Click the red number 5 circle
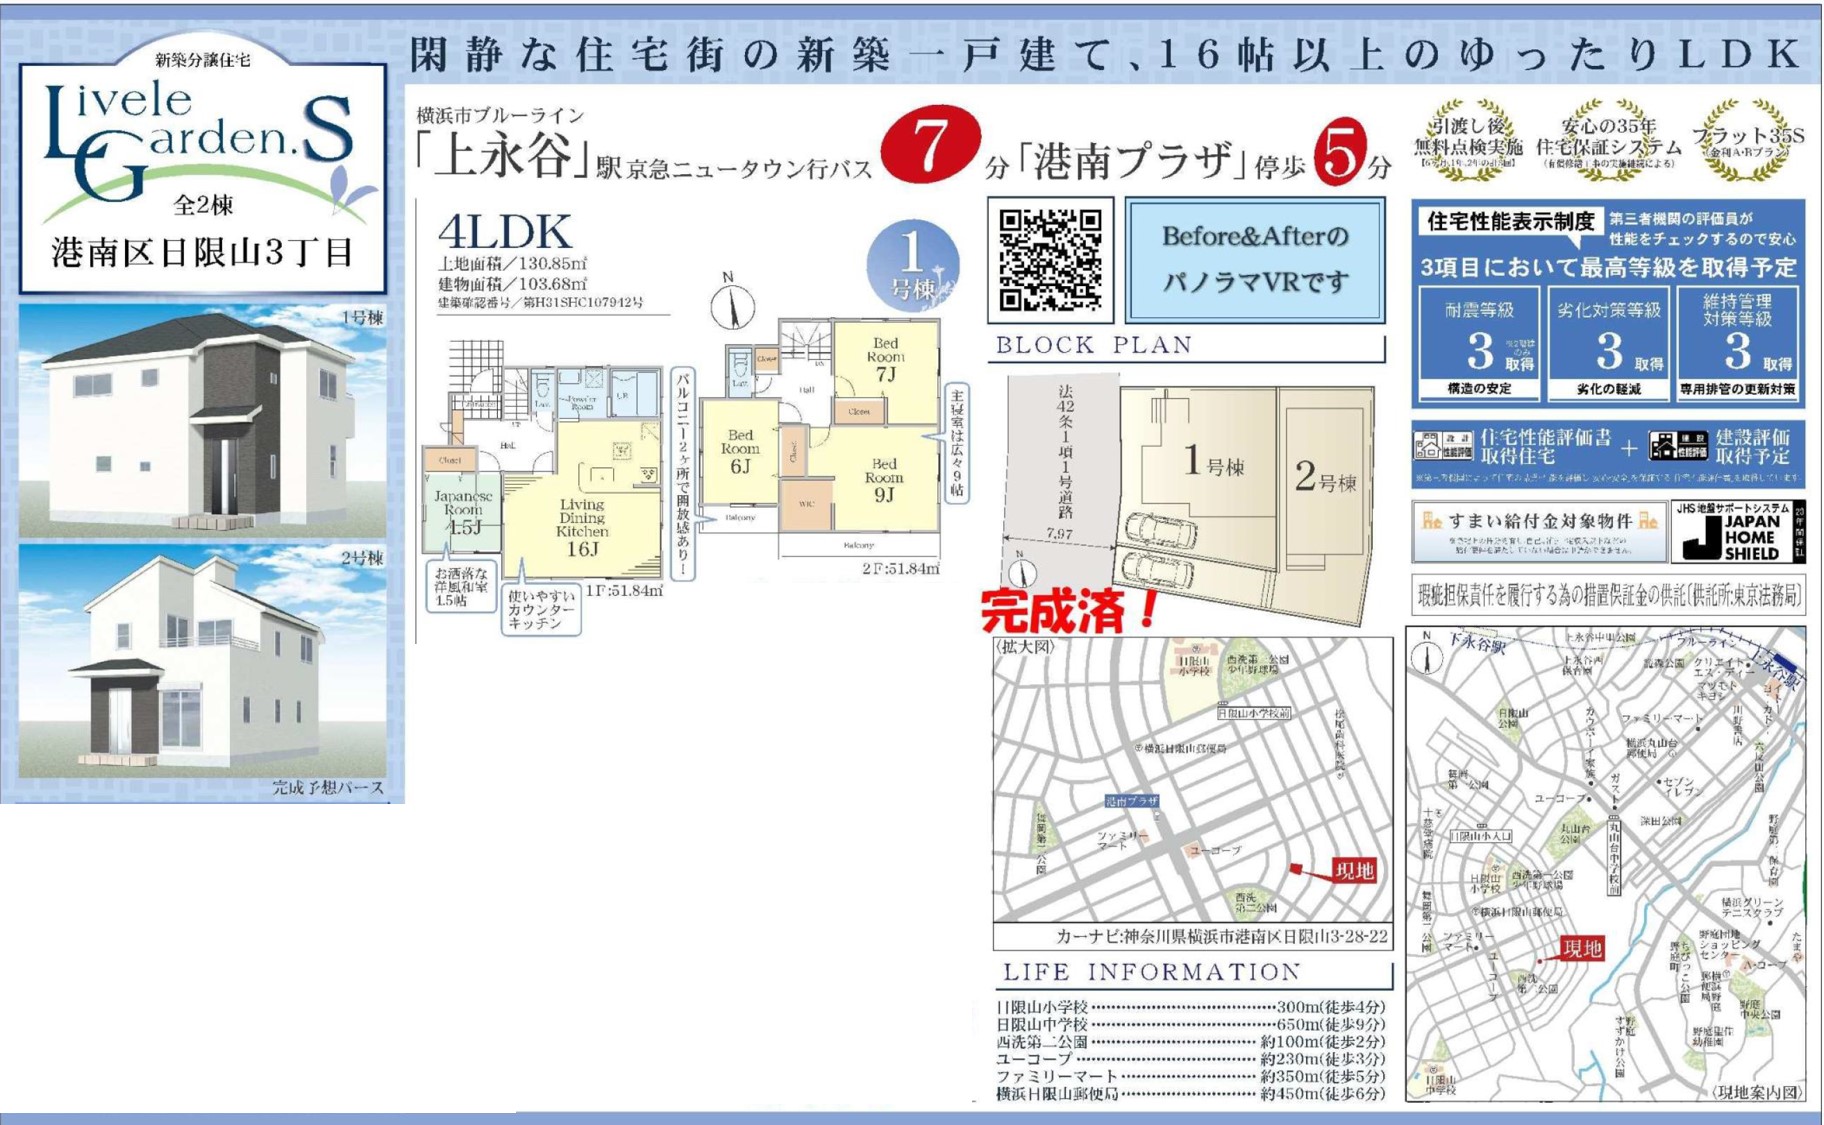Screen dimensions: 1824x1125 (x=1340, y=152)
